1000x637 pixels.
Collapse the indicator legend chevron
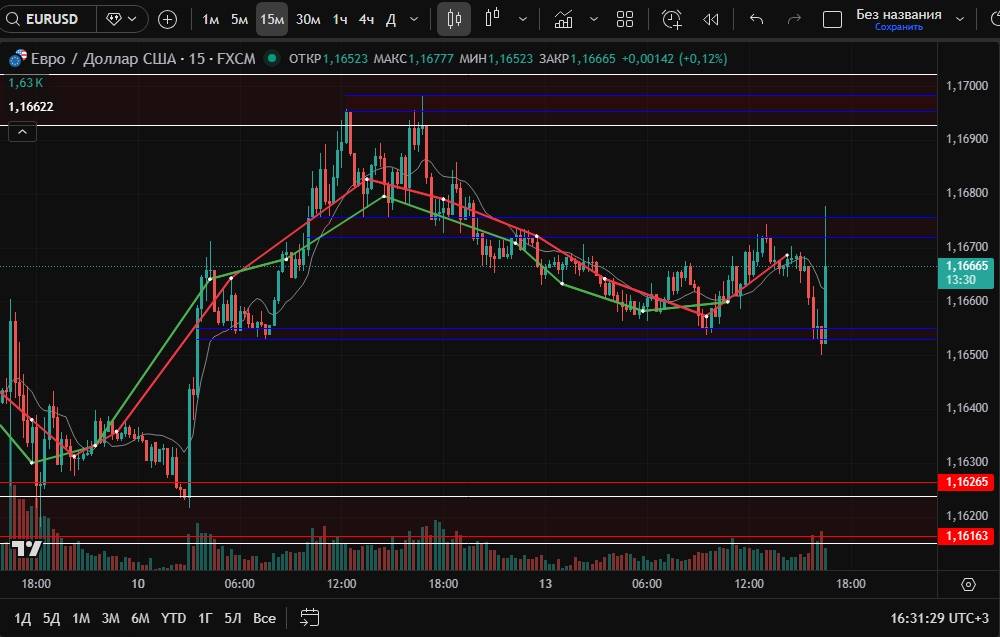click(21, 131)
